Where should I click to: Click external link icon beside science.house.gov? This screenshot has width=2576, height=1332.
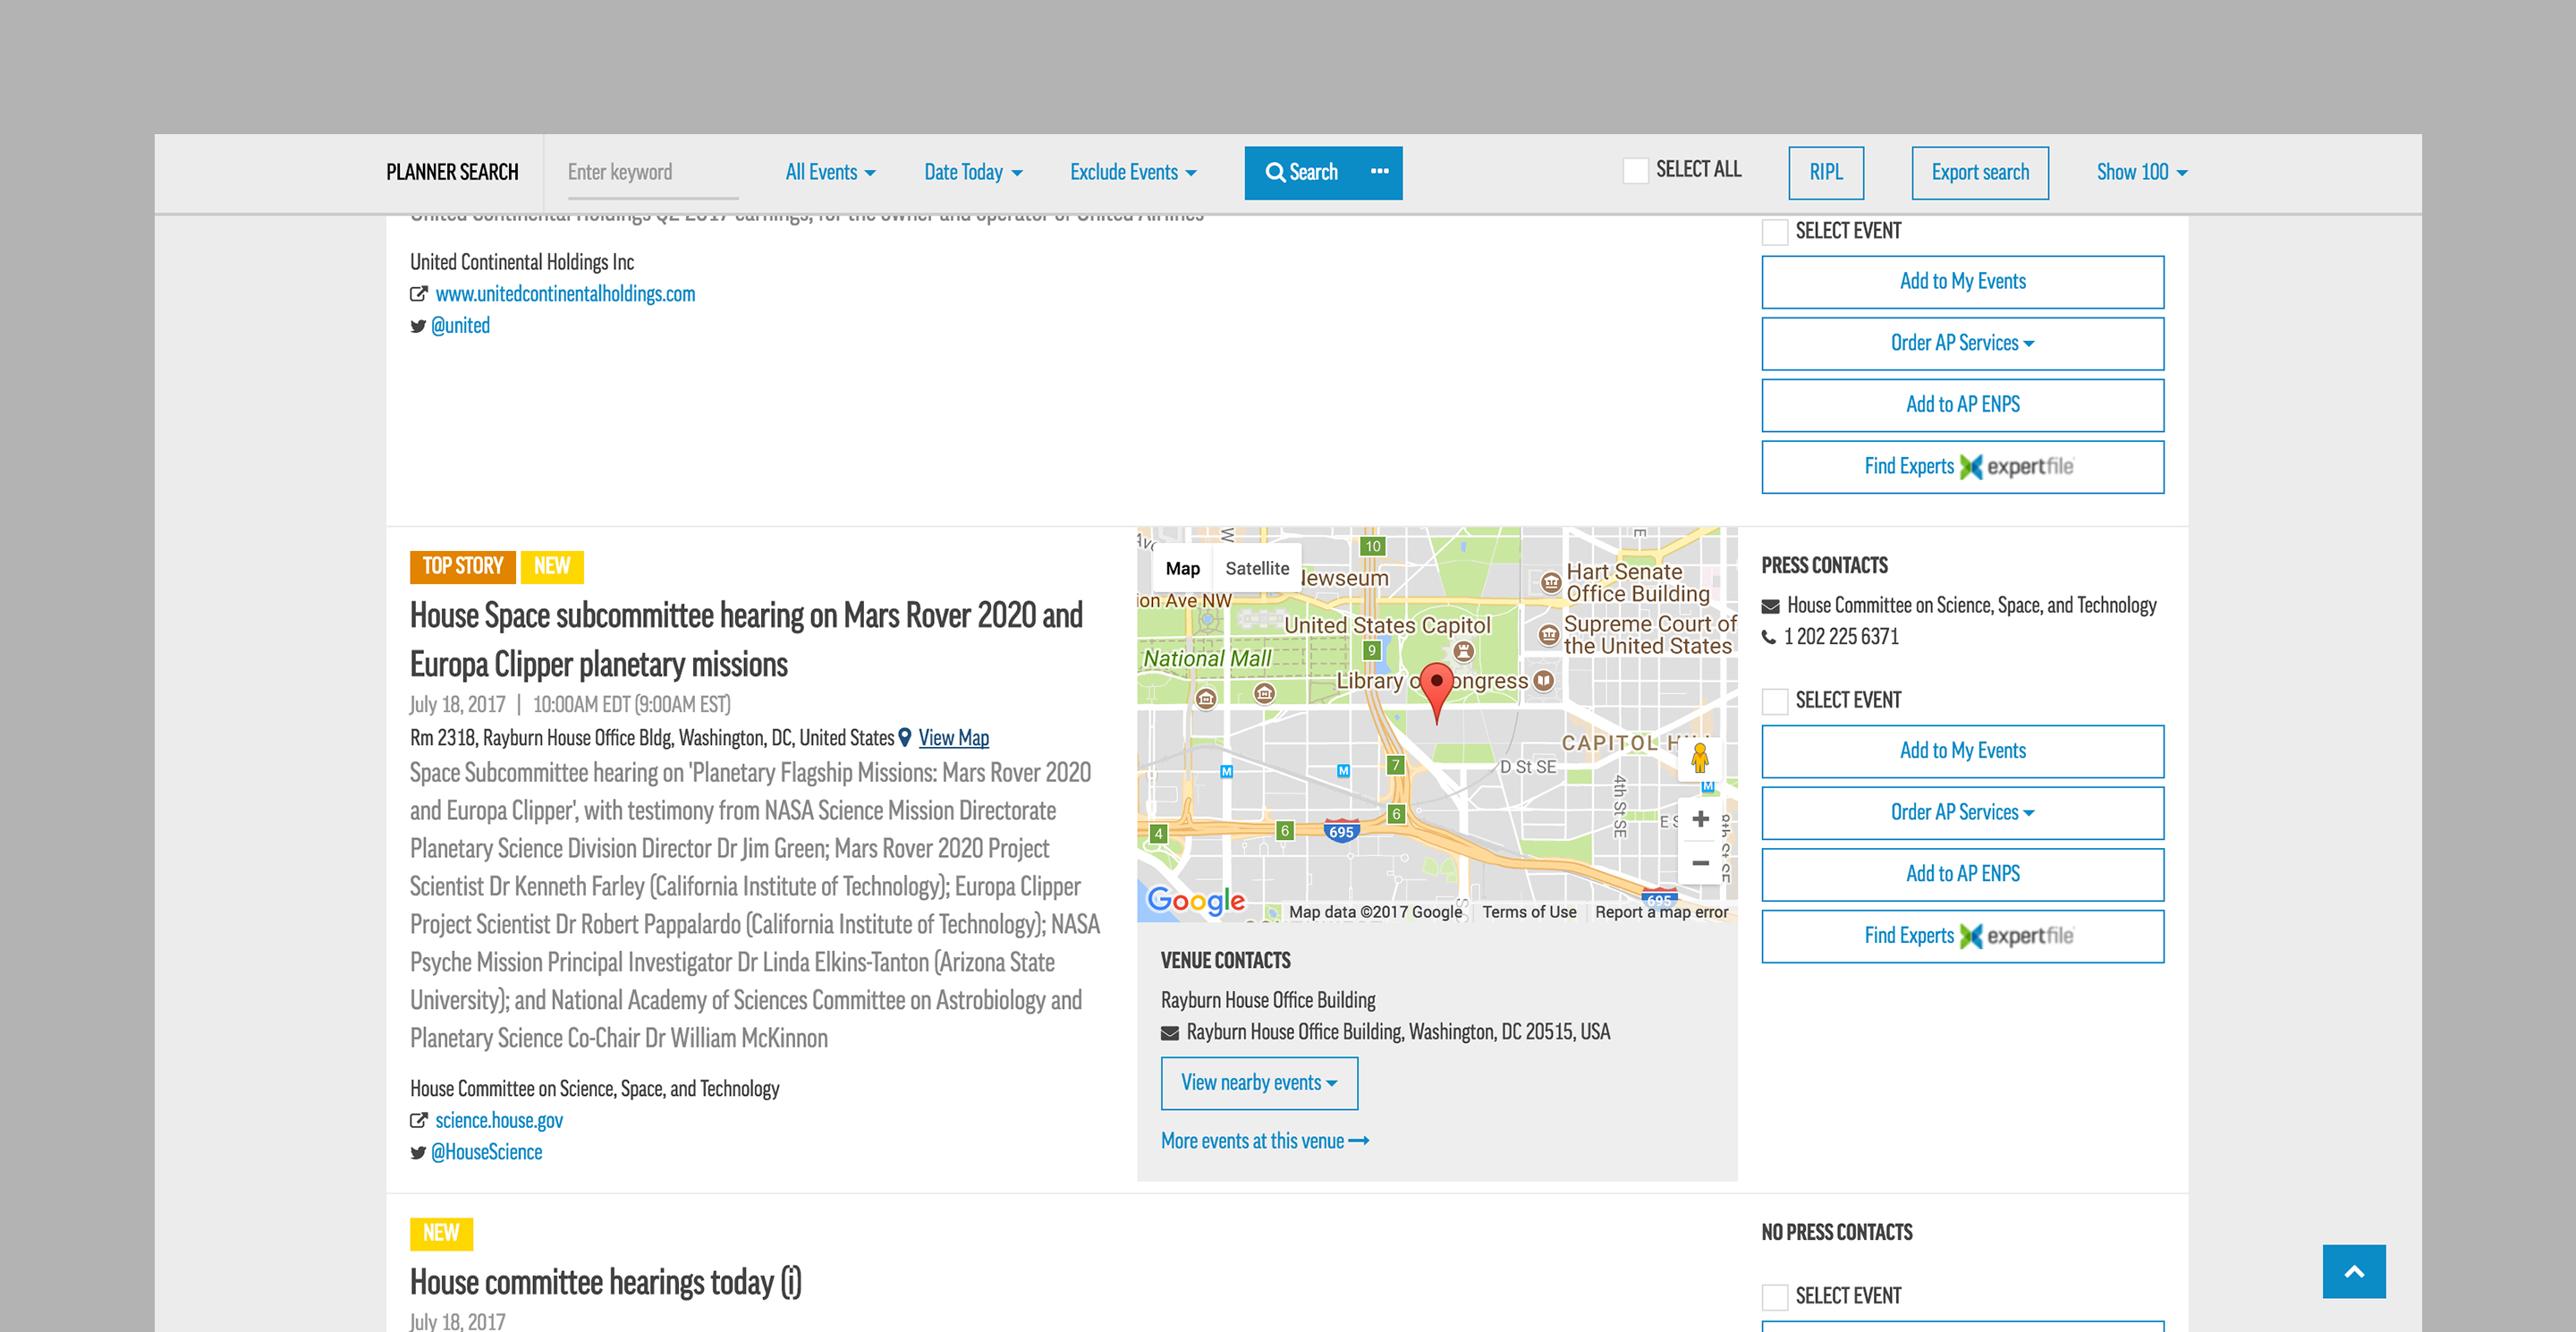419,1120
